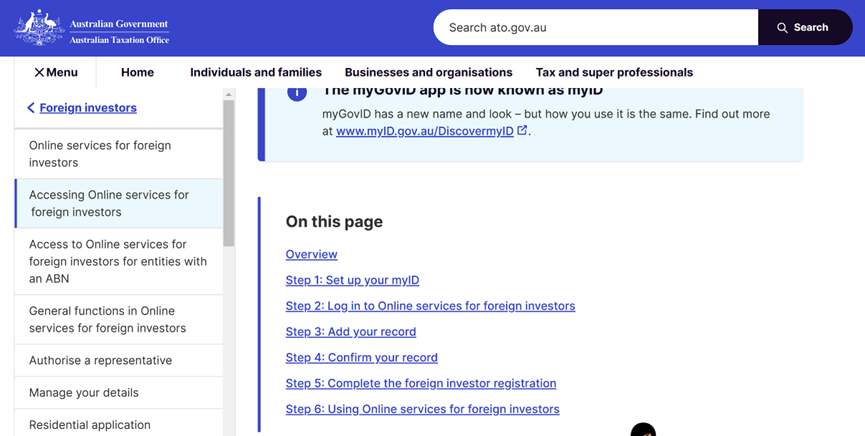Select General functions in Online services

pos(119,319)
